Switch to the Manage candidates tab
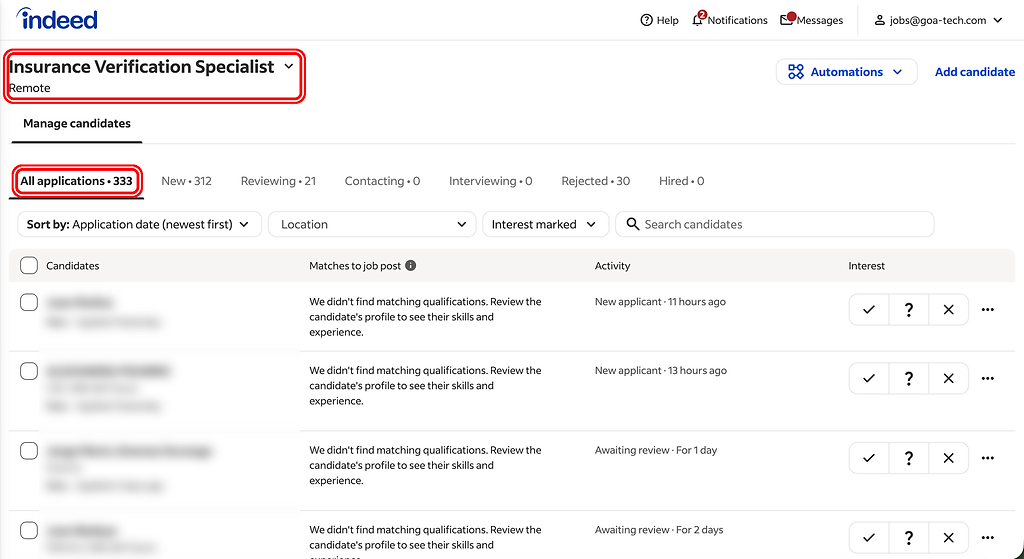 pyautogui.click(x=77, y=123)
